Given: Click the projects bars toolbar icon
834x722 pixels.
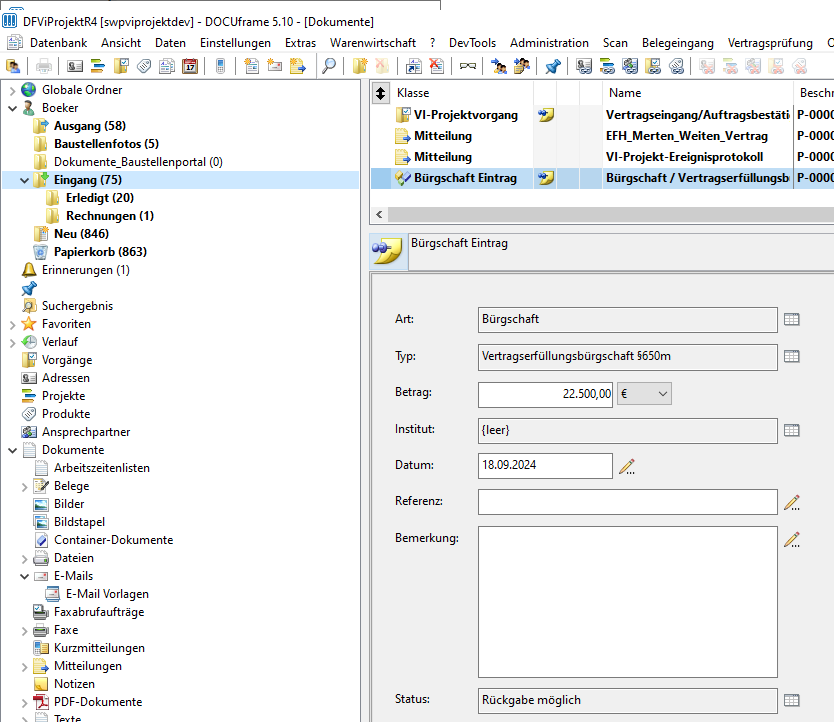Looking at the screenshot, I should 98,67.
